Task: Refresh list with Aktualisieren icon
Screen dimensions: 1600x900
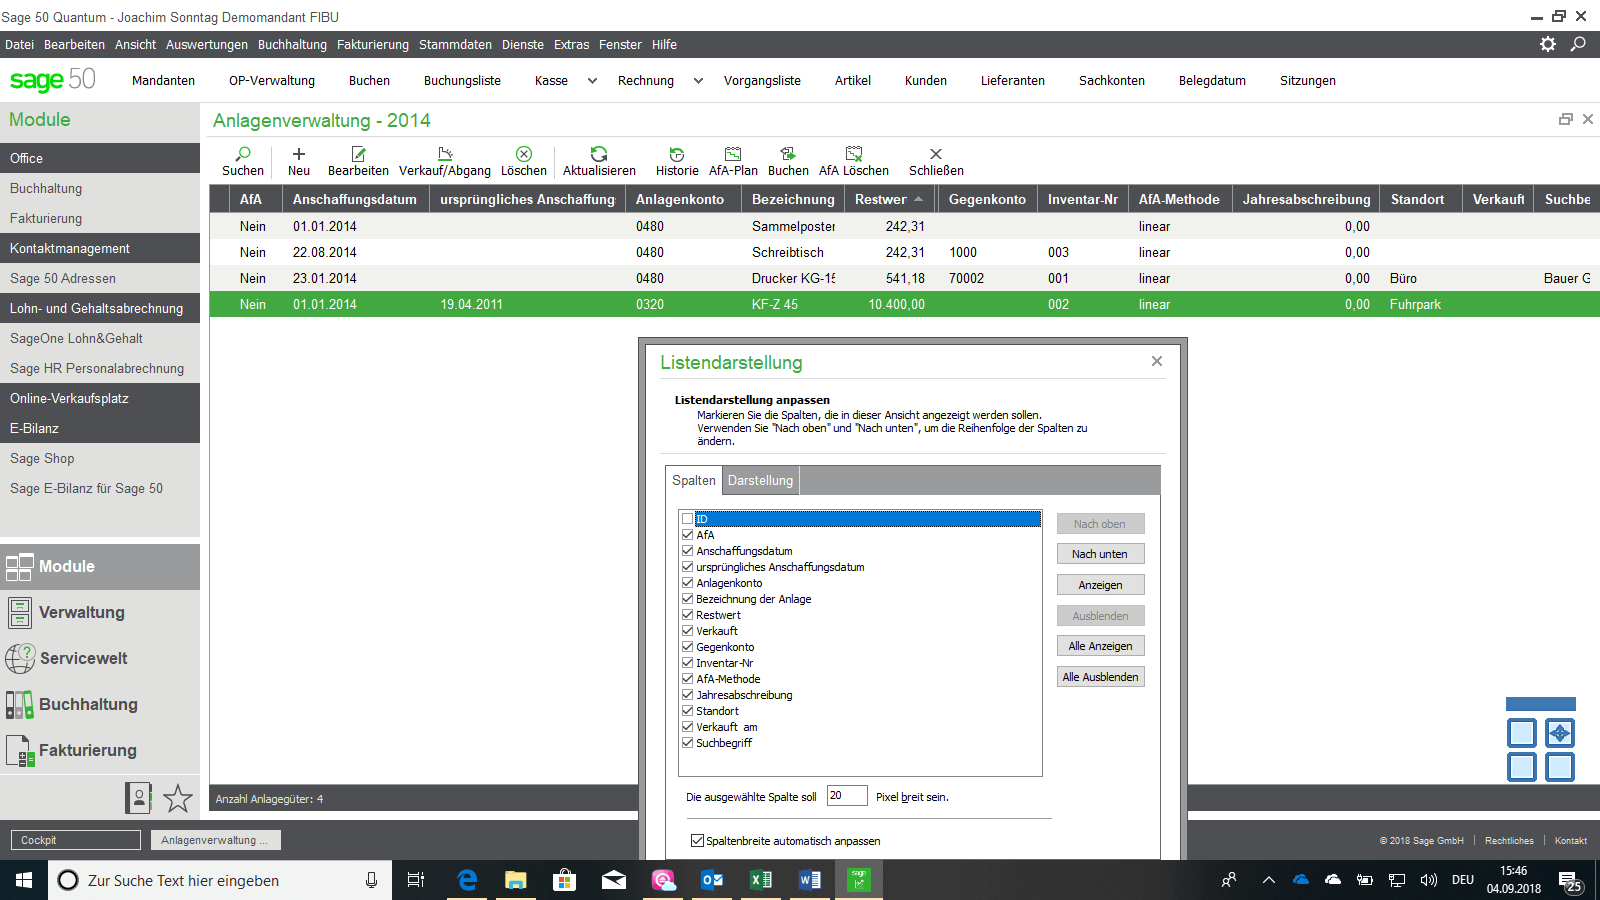Action: [599, 154]
